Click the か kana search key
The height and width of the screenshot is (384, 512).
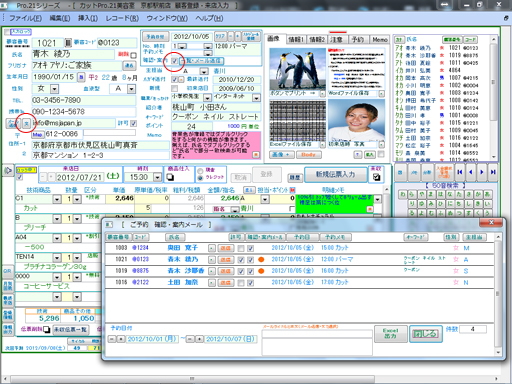478,194
